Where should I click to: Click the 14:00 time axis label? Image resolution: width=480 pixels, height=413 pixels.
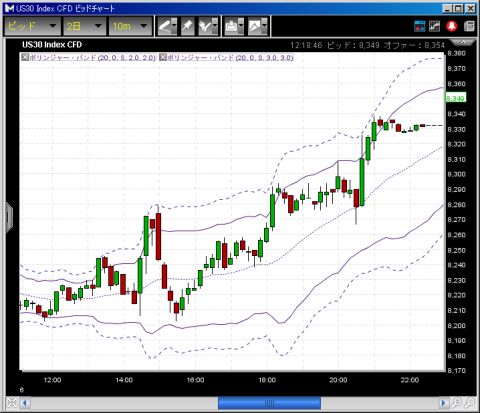[x=124, y=380]
